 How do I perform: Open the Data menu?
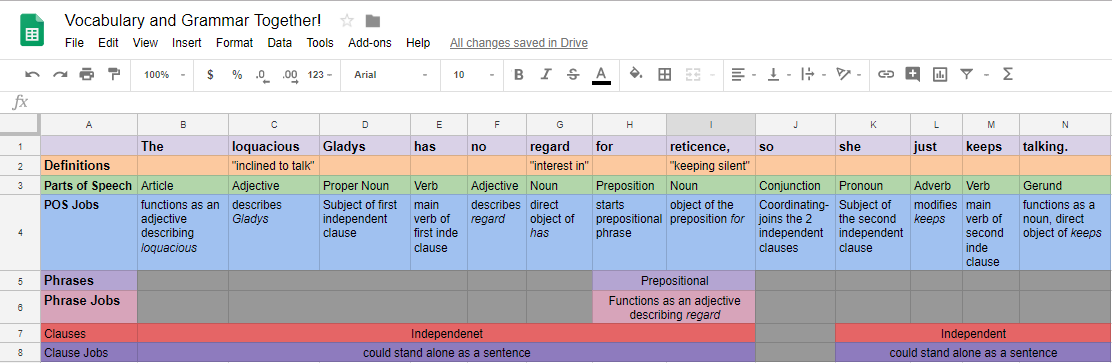click(x=279, y=43)
